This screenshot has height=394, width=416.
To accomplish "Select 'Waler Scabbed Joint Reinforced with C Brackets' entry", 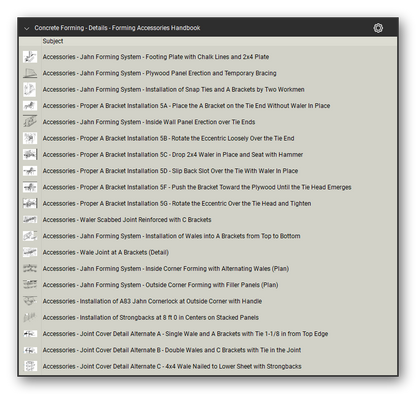I will (127, 220).
